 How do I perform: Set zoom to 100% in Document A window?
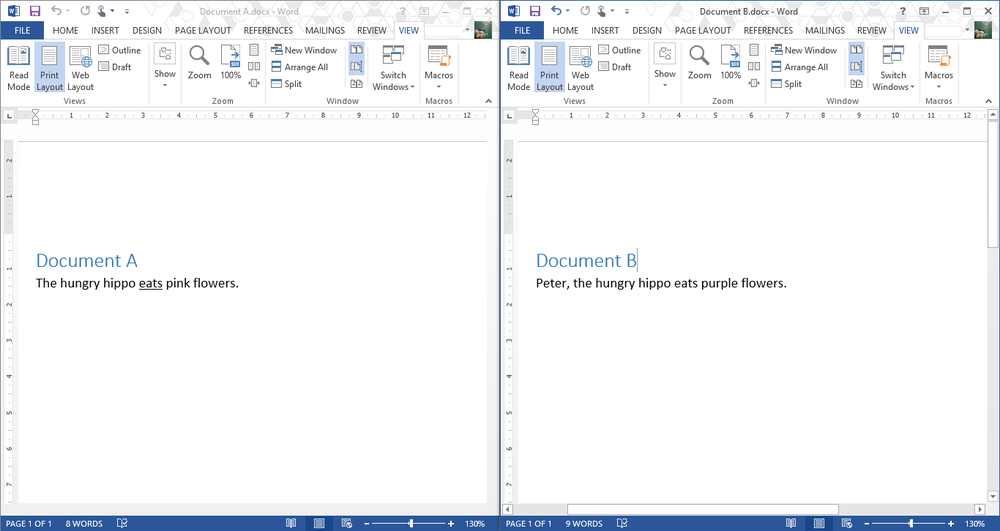(231, 63)
